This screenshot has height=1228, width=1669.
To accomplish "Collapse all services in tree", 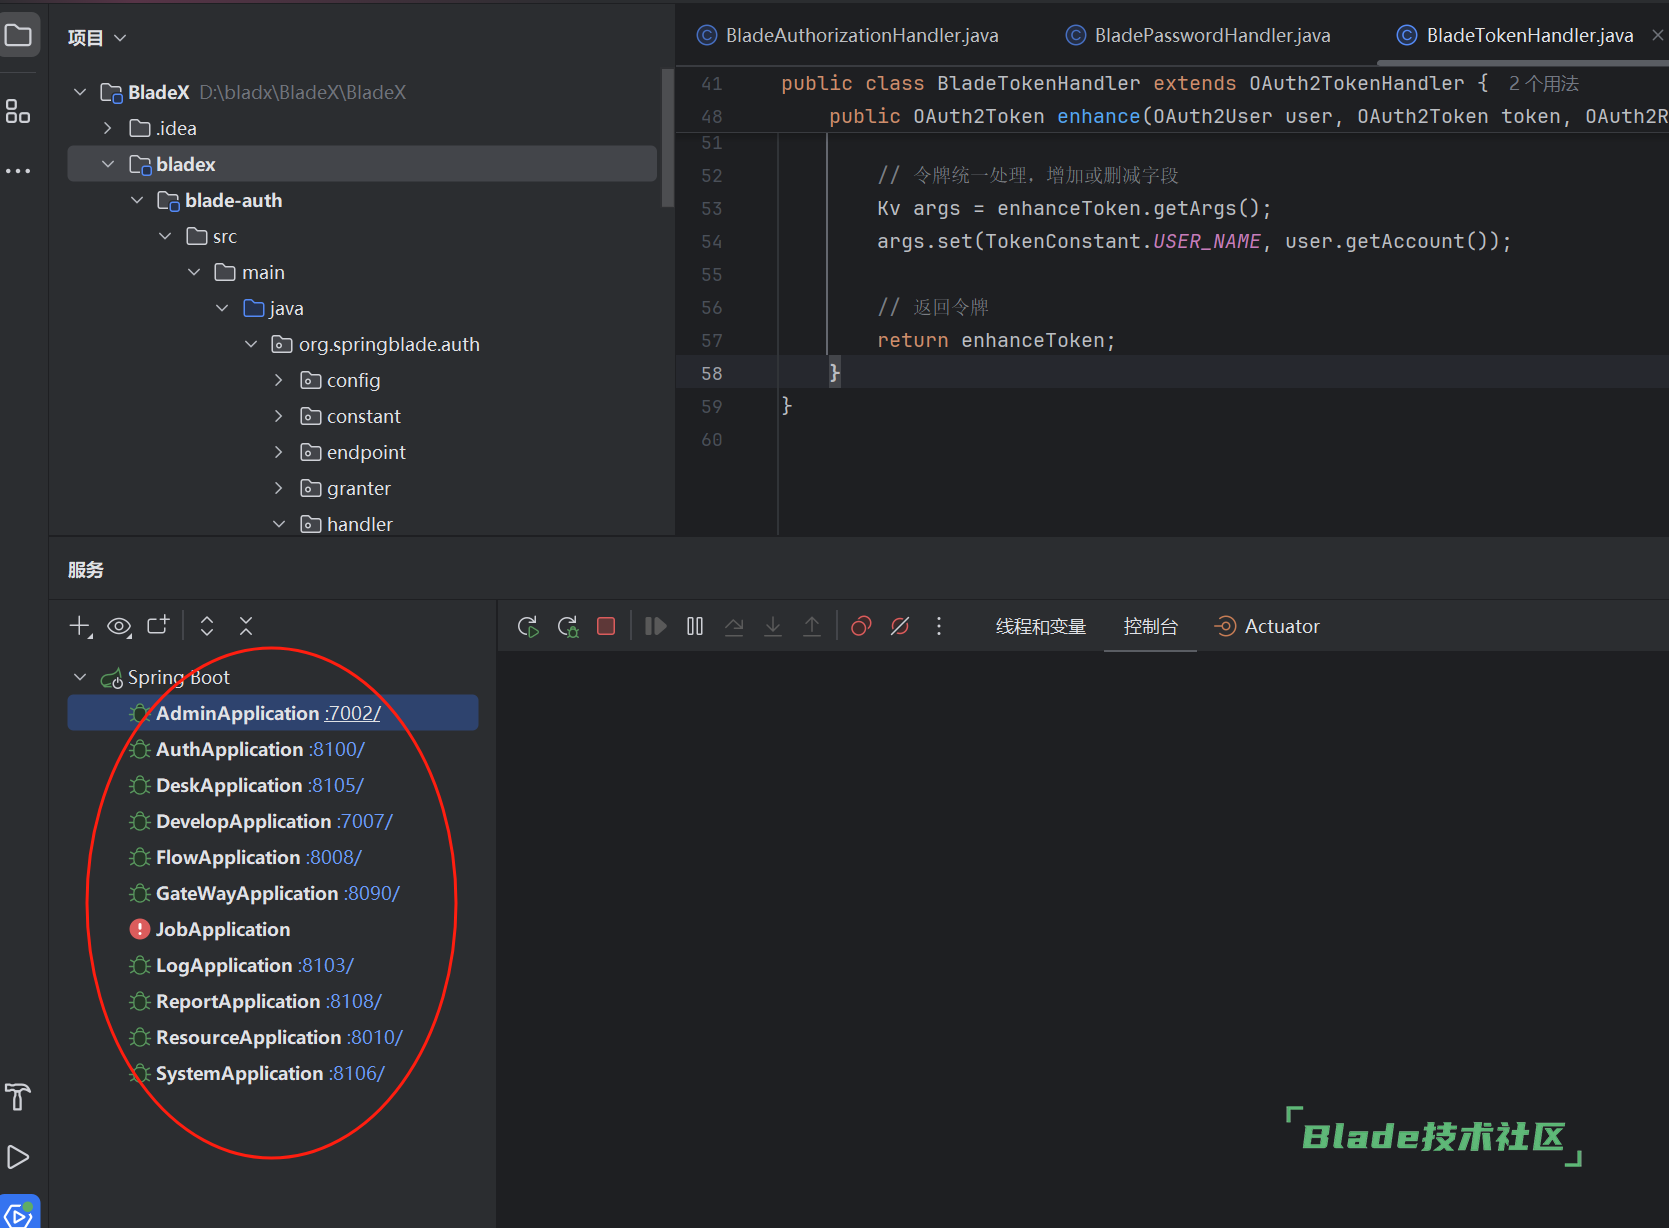I will pos(246,626).
